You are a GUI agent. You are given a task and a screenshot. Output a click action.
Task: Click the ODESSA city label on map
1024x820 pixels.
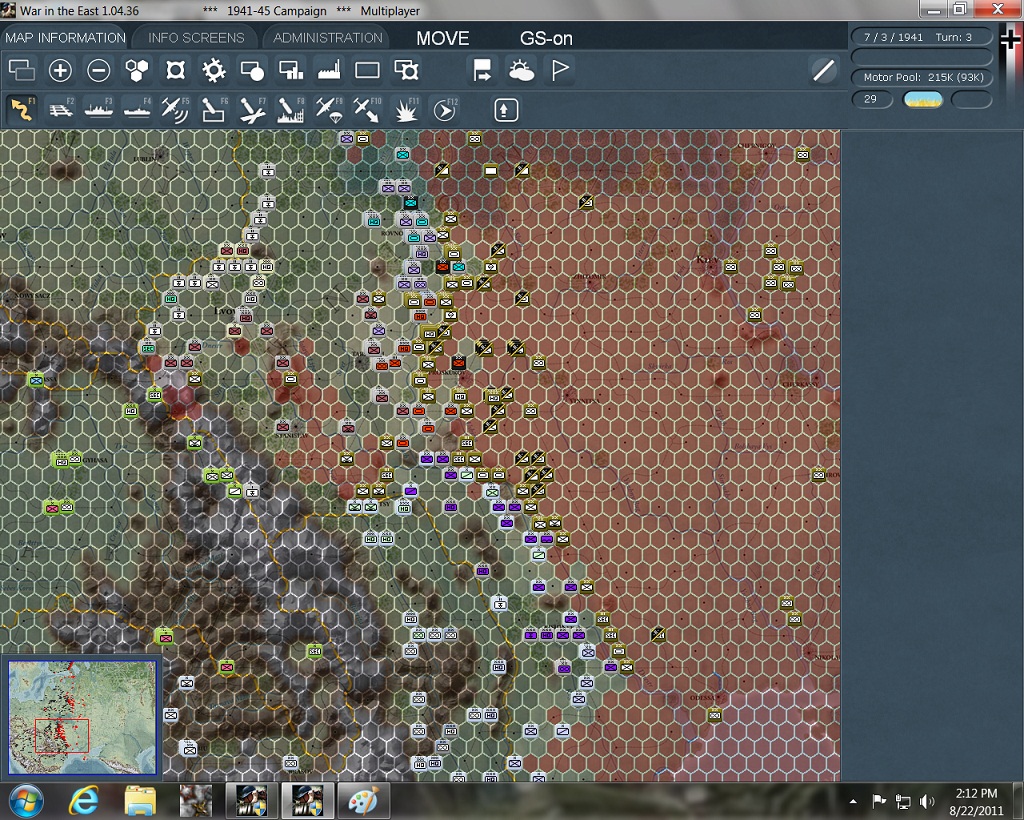pos(703,698)
